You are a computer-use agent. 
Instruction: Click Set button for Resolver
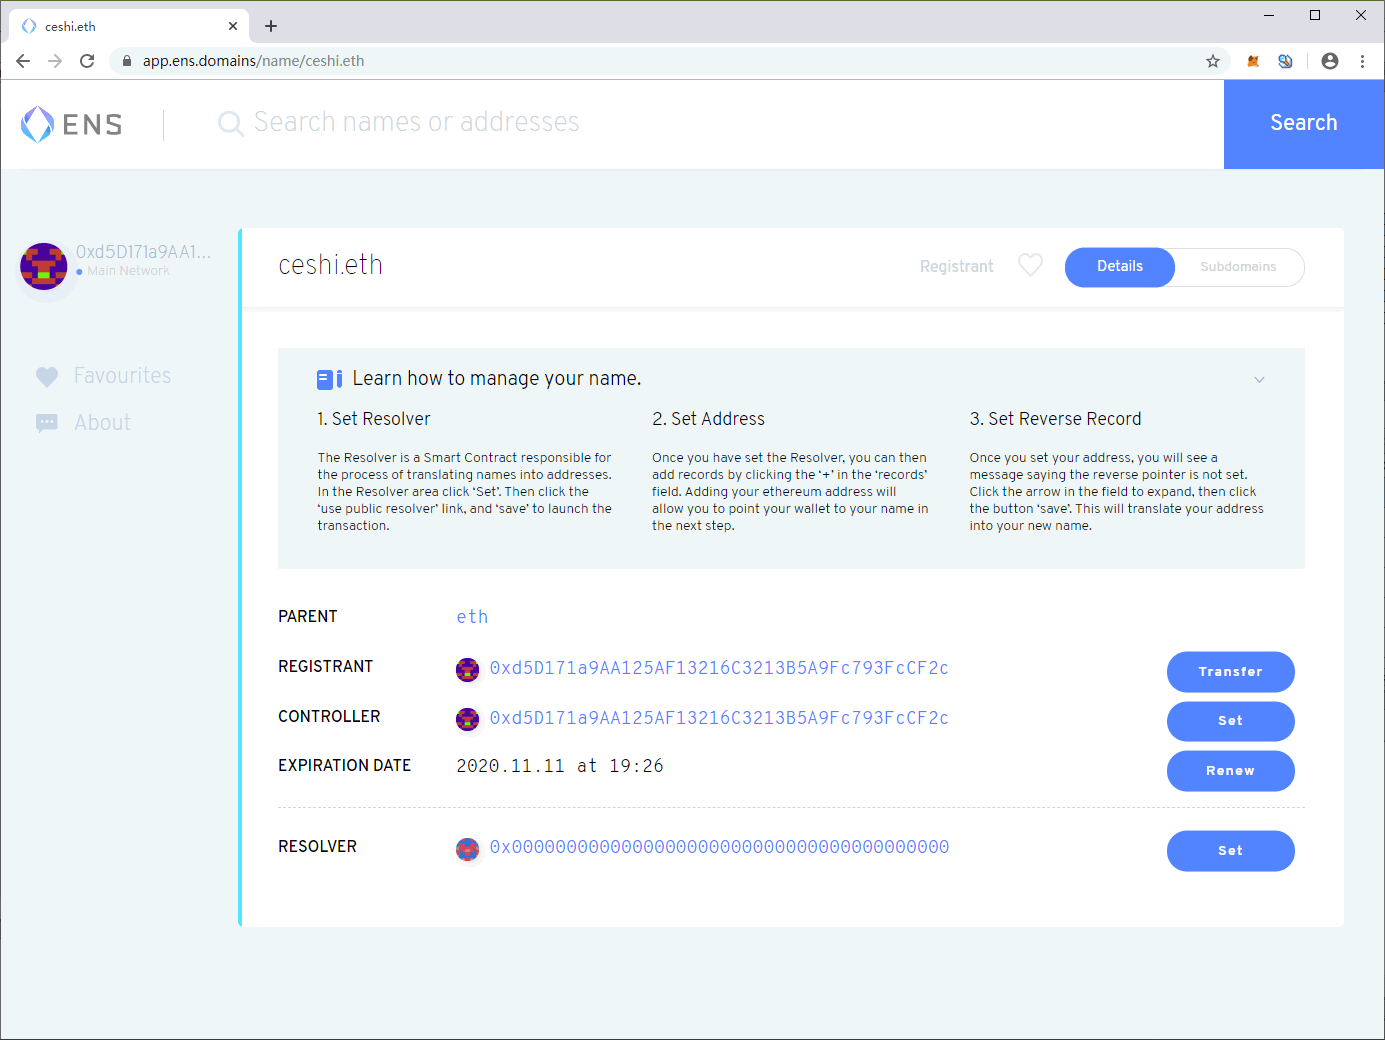click(1231, 851)
